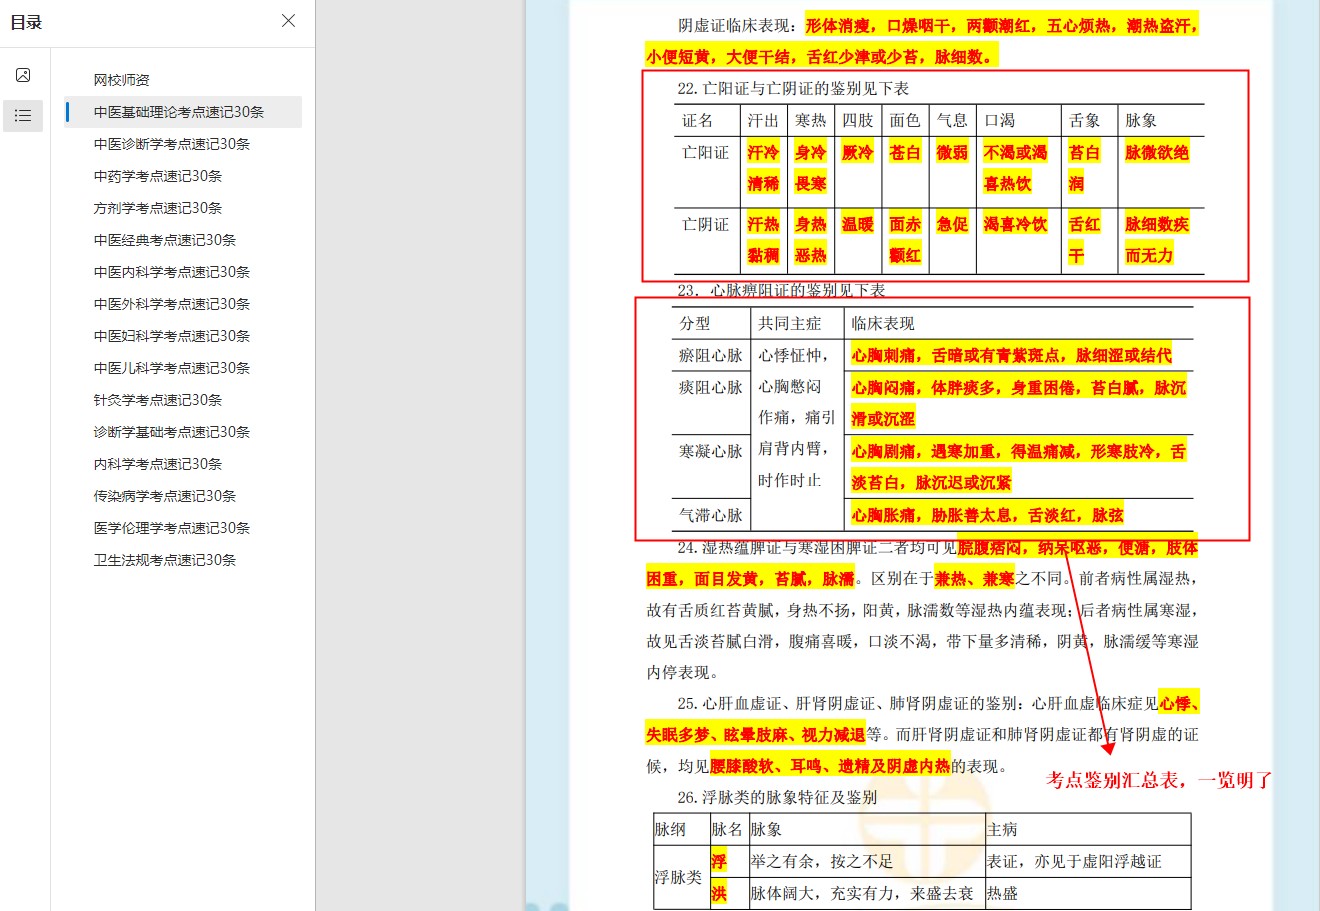Go to 中医妇科学考点速记30条

coord(171,336)
